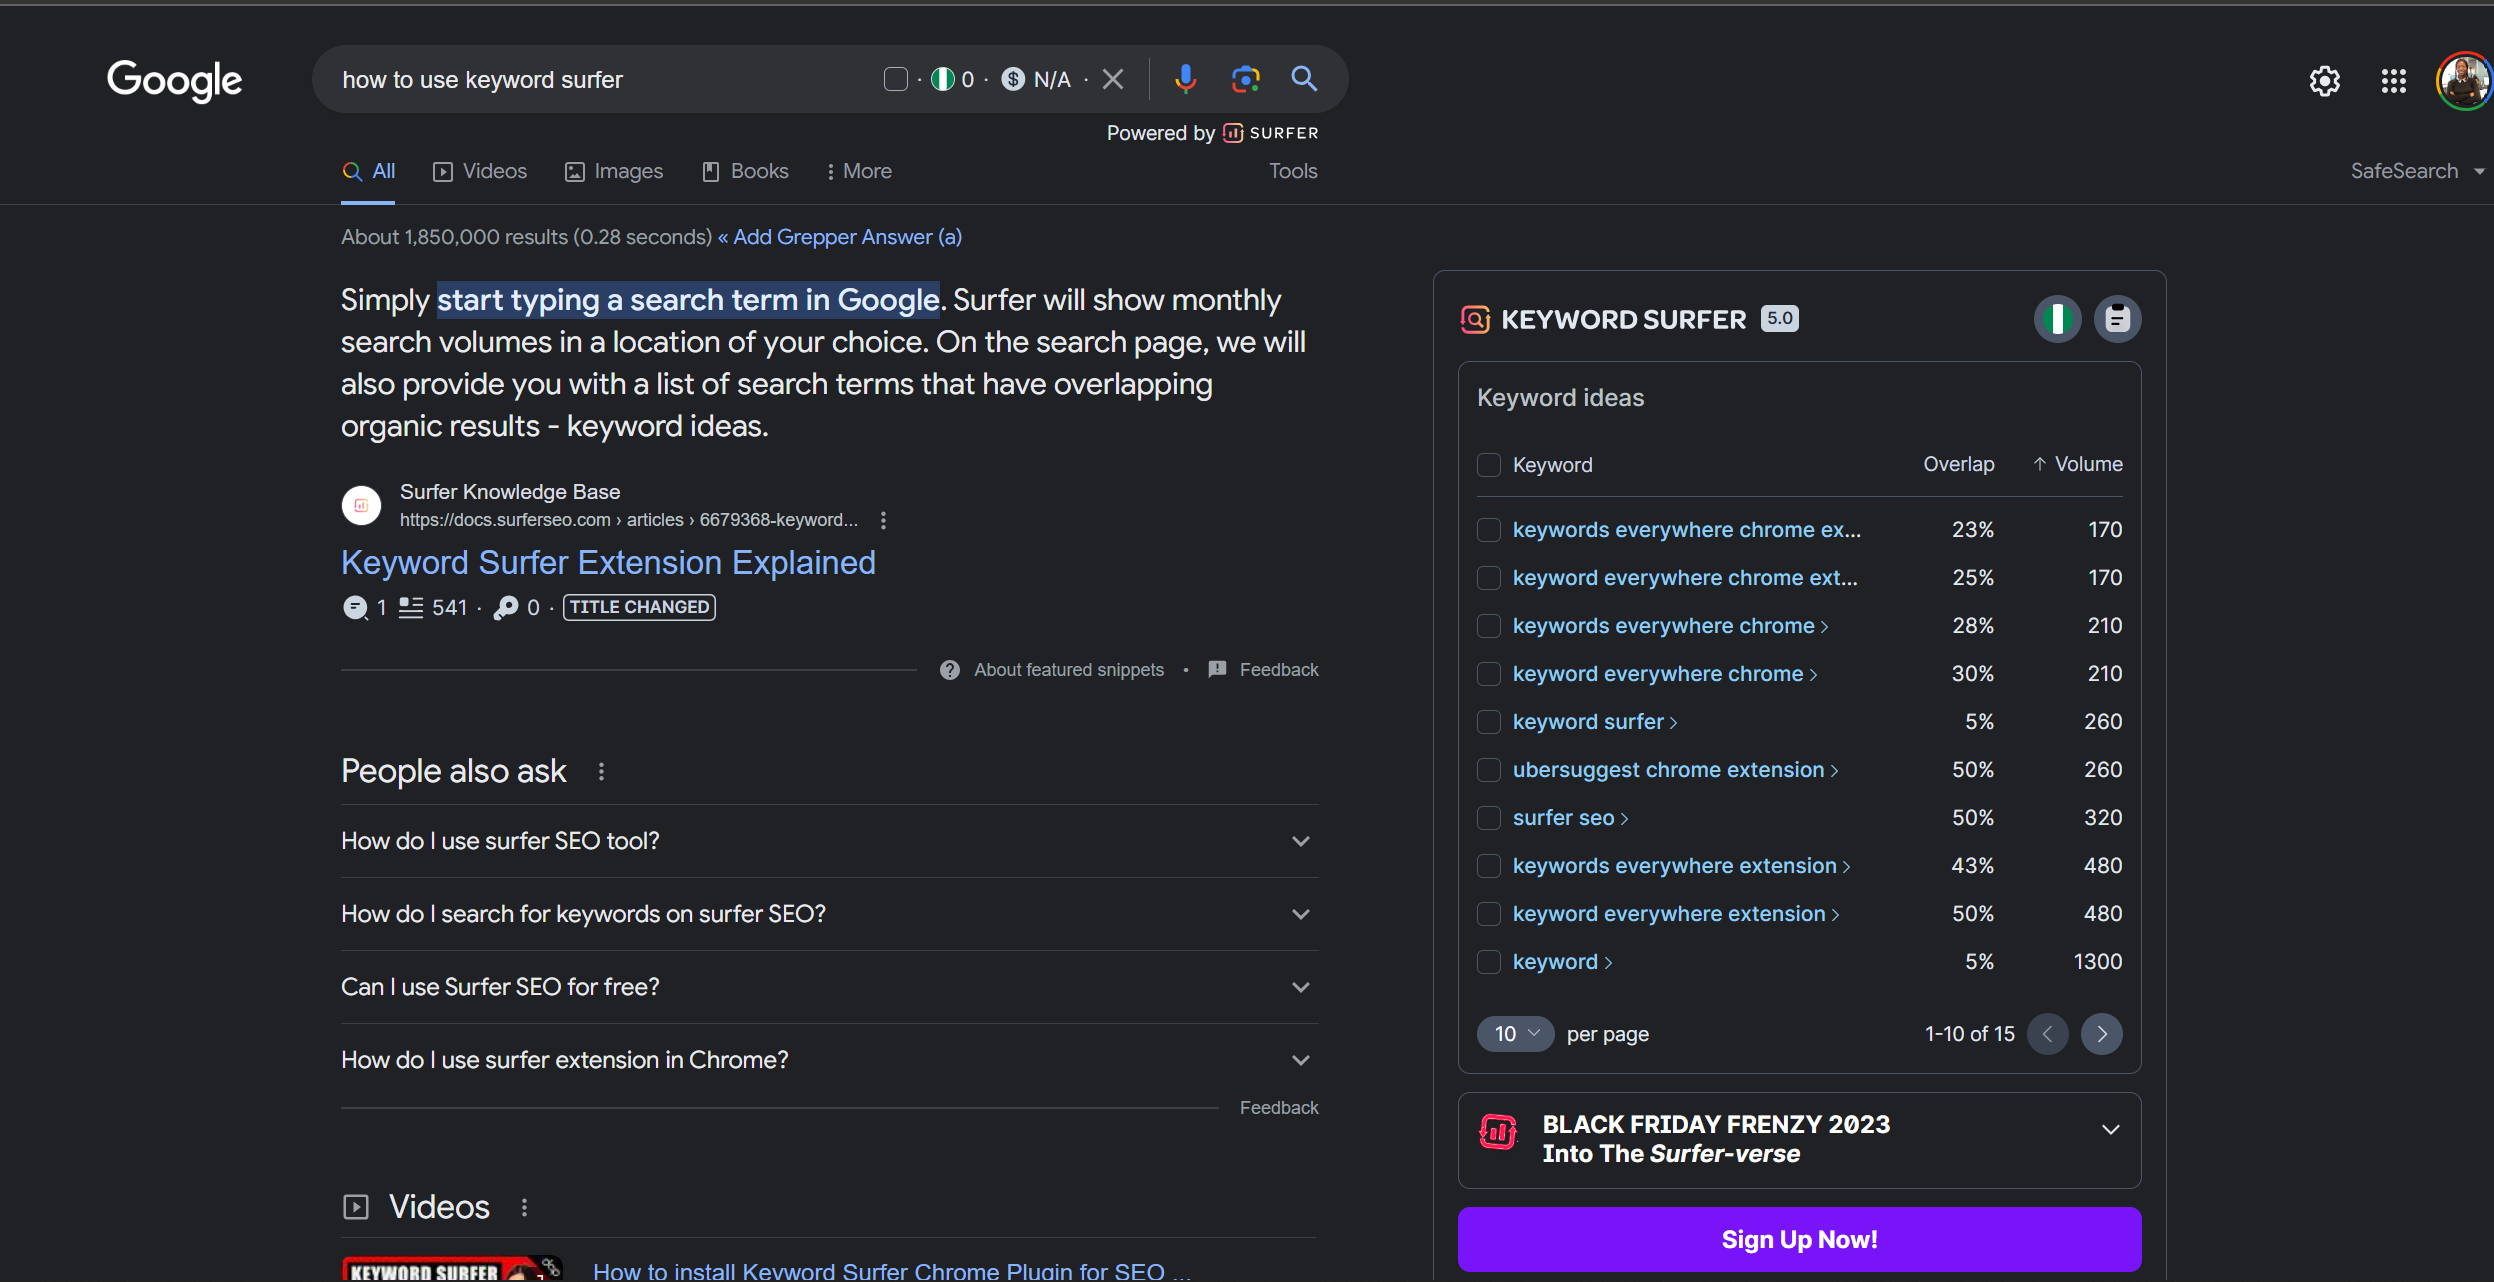Check 'keywords everywhere chrome' 28% row
Image resolution: width=2494 pixels, height=1282 pixels.
tap(1489, 626)
